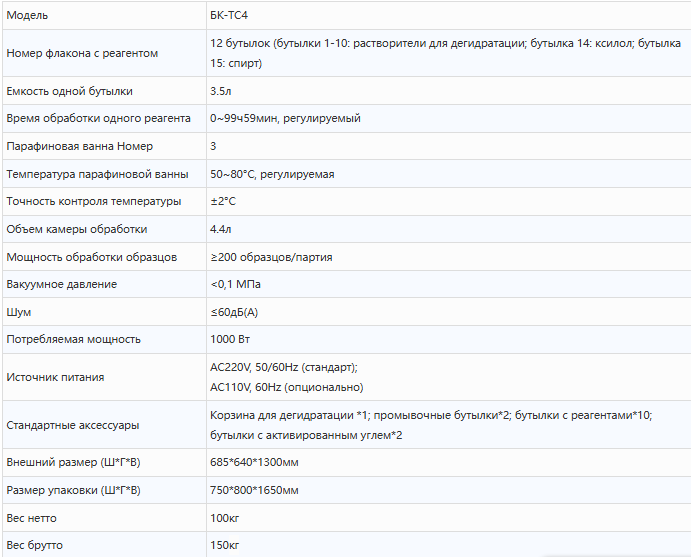Screen dimensions: 691x557
Task: Click the model value БК-ТС4
Action: [229, 15]
